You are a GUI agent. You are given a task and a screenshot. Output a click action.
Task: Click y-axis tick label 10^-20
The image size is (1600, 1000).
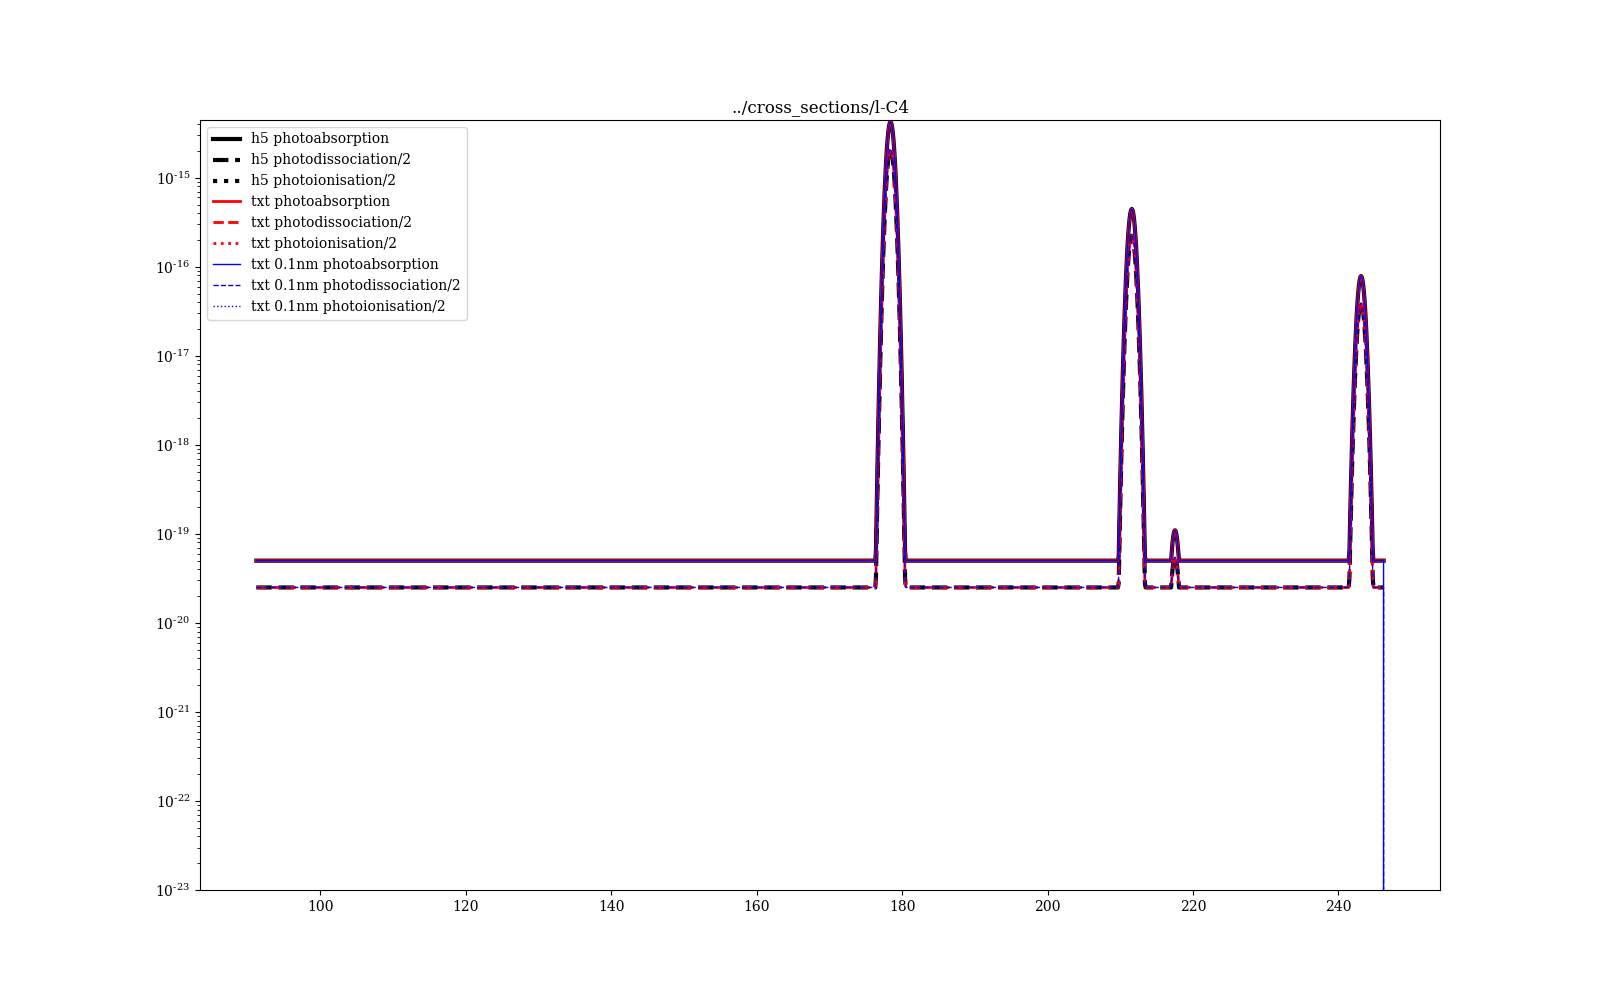173,623
